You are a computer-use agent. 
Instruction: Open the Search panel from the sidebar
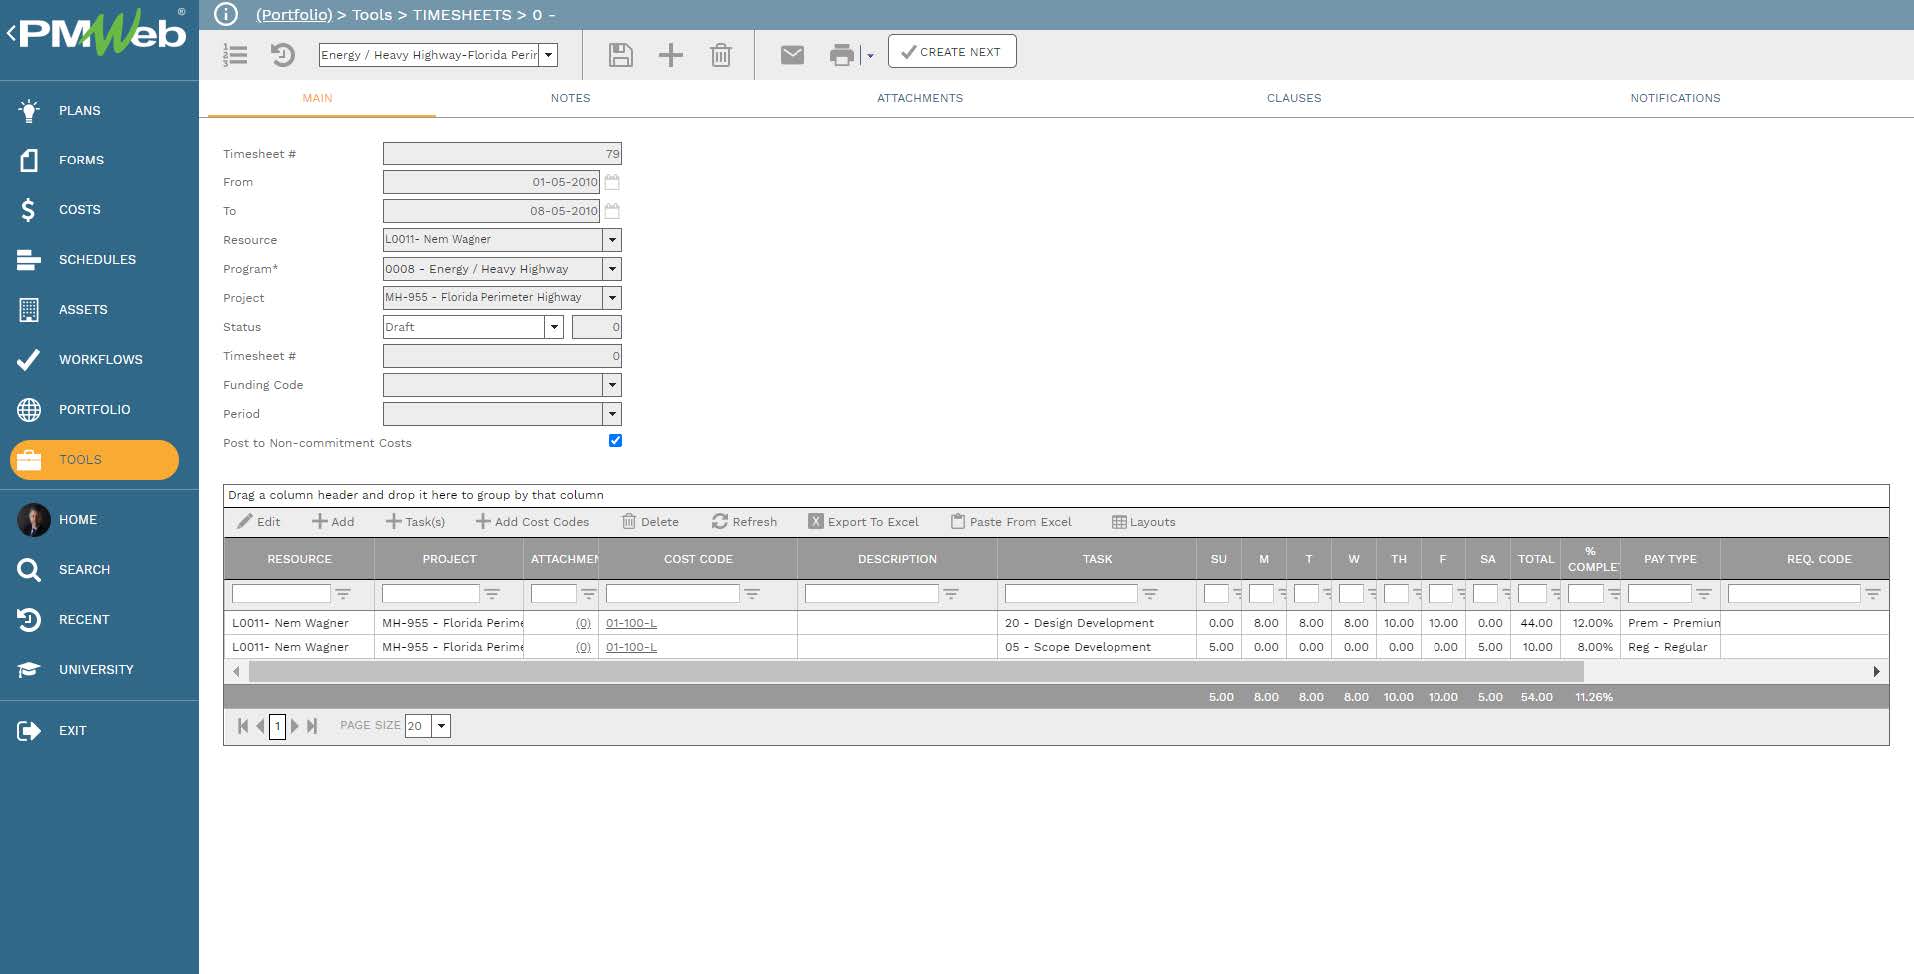click(x=85, y=569)
